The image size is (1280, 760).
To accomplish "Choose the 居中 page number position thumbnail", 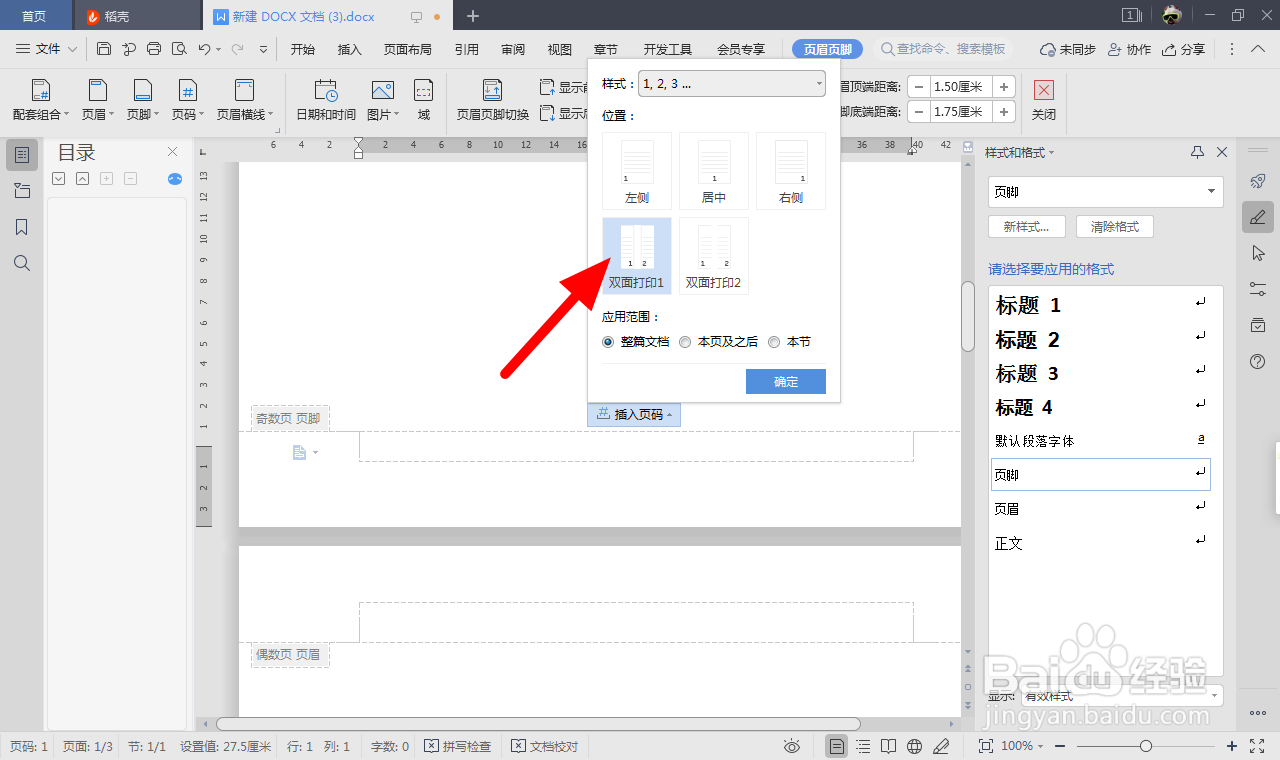I will [714, 171].
